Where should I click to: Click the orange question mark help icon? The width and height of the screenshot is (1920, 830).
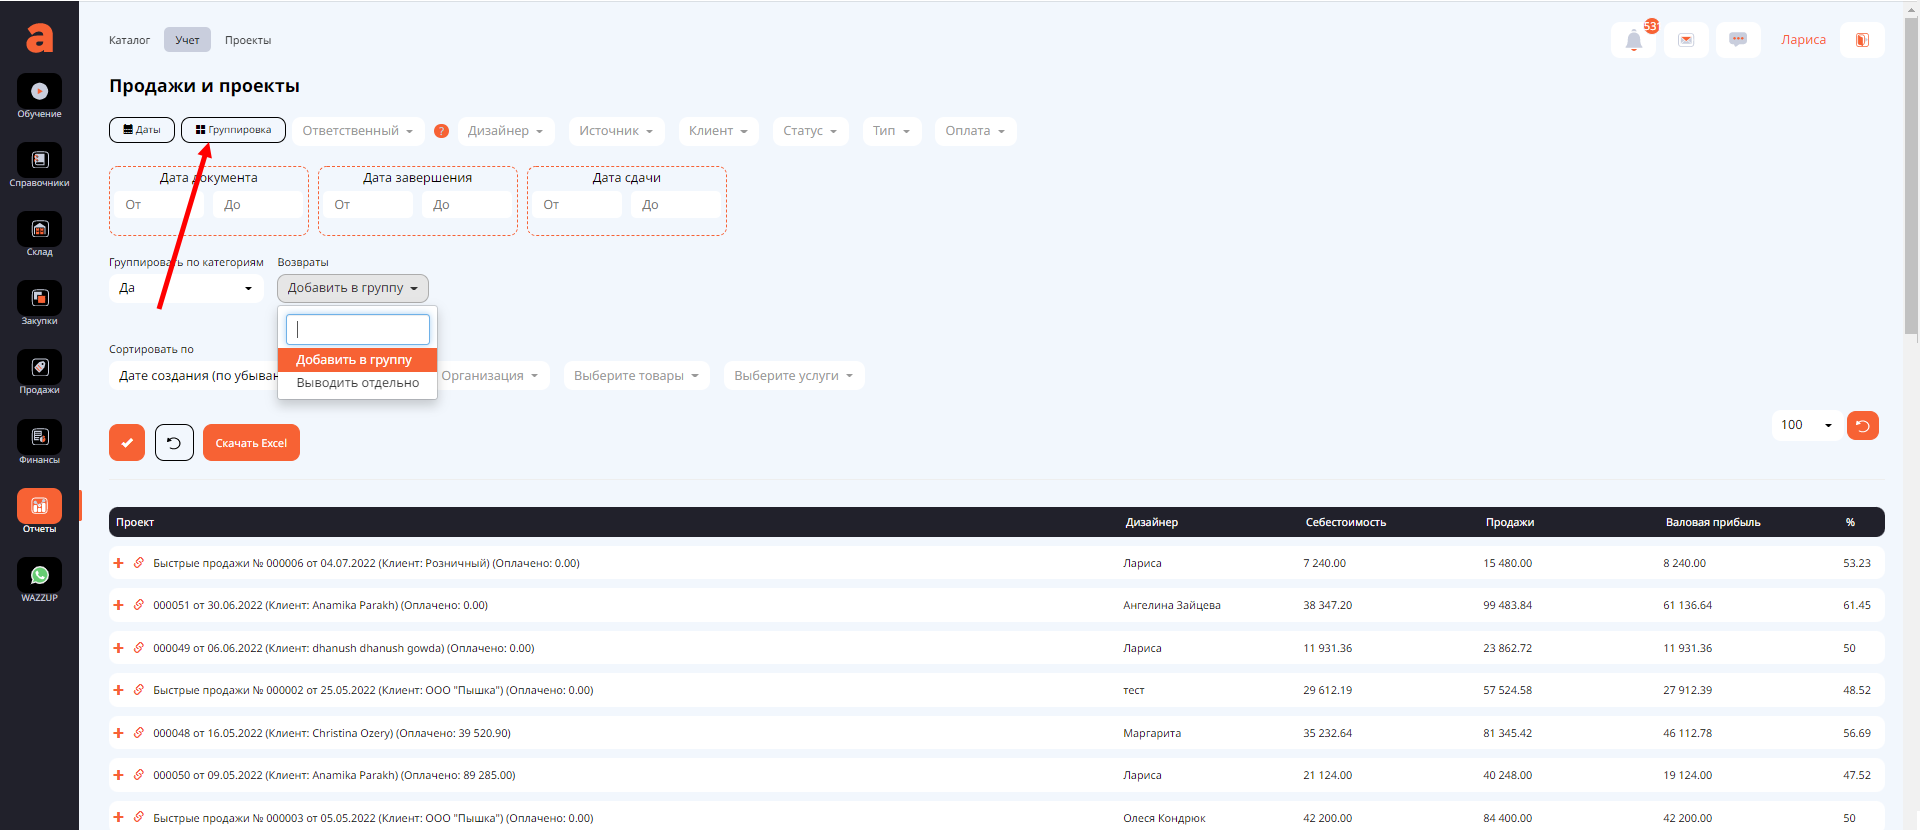pyautogui.click(x=441, y=131)
